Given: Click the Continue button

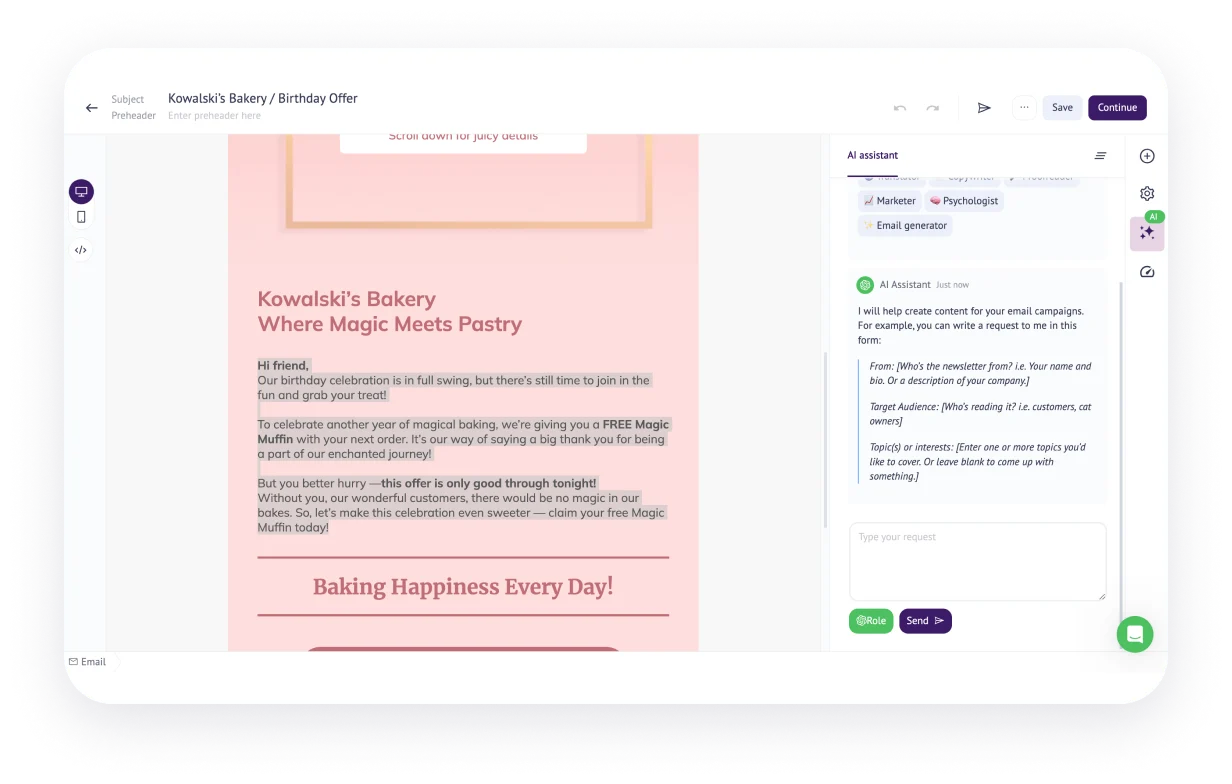Looking at the screenshot, I should point(1117,108).
